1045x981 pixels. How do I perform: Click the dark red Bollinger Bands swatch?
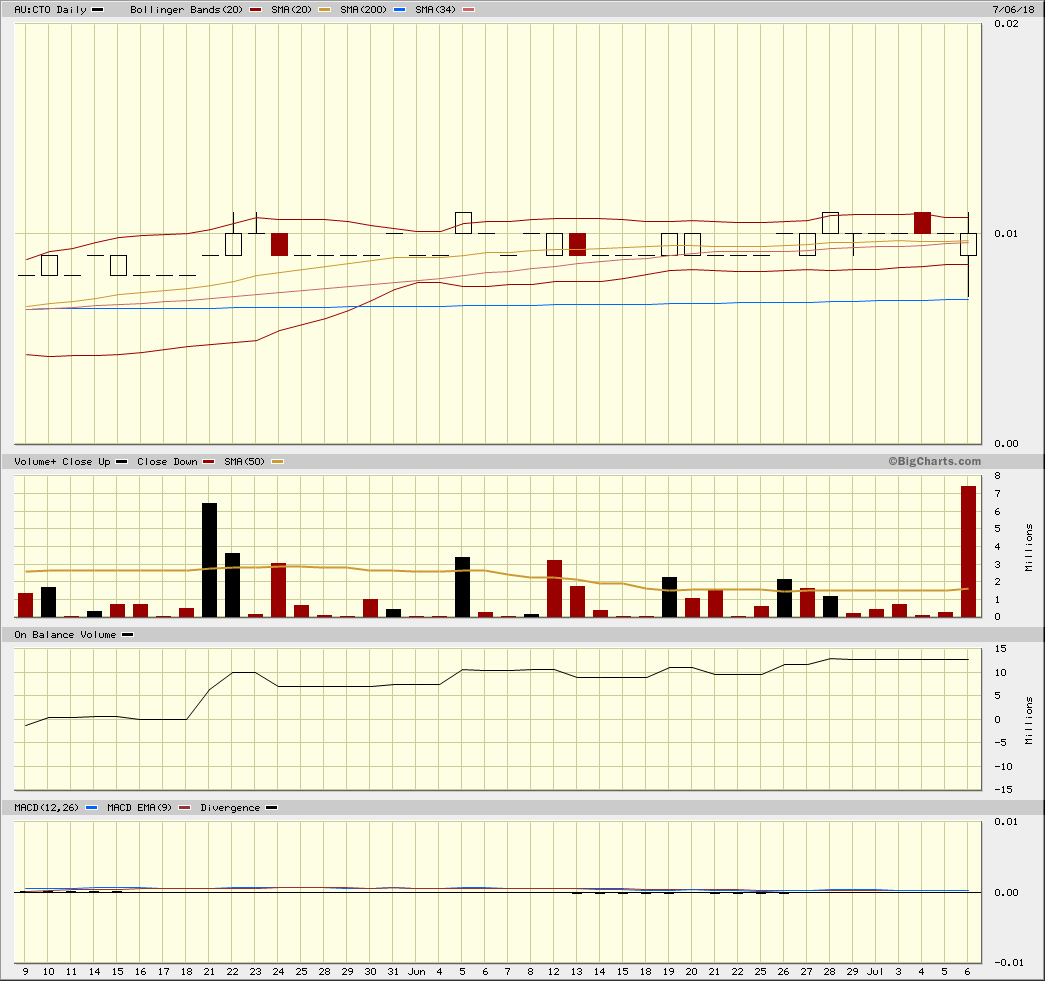255,10
